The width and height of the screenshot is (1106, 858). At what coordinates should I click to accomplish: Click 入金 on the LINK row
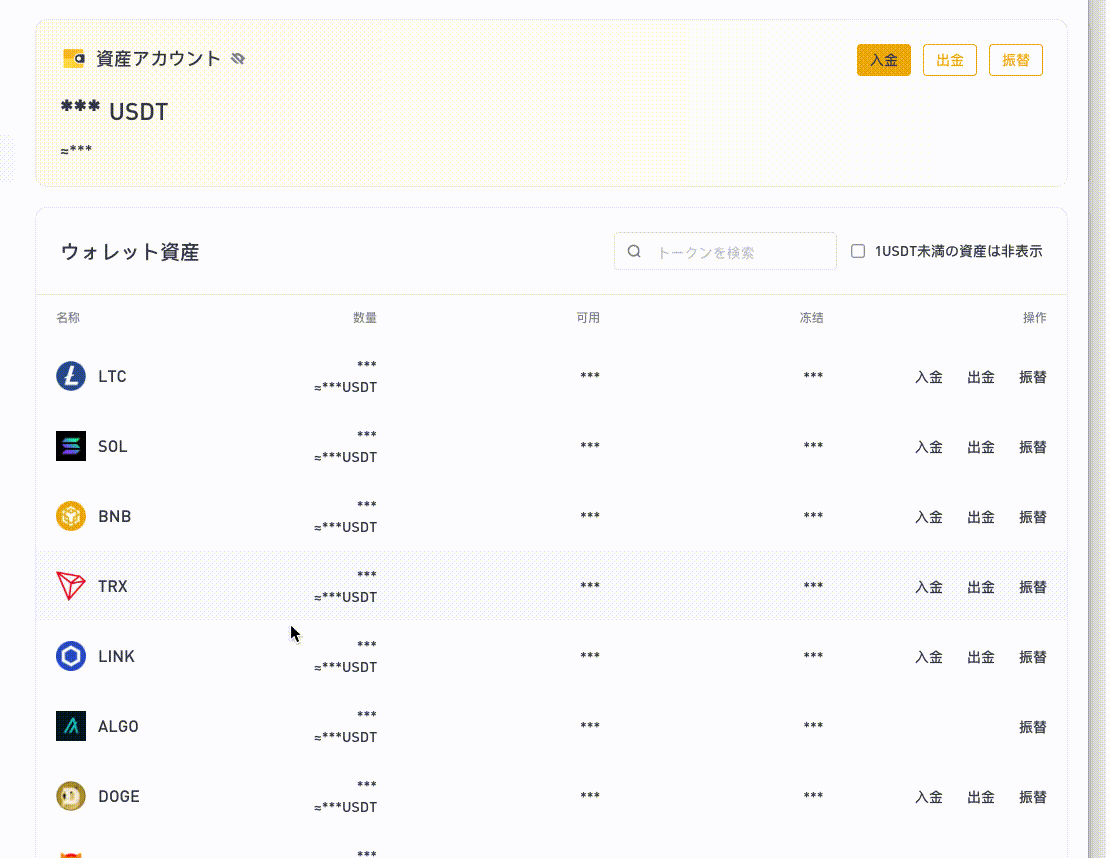coord(929,656)
